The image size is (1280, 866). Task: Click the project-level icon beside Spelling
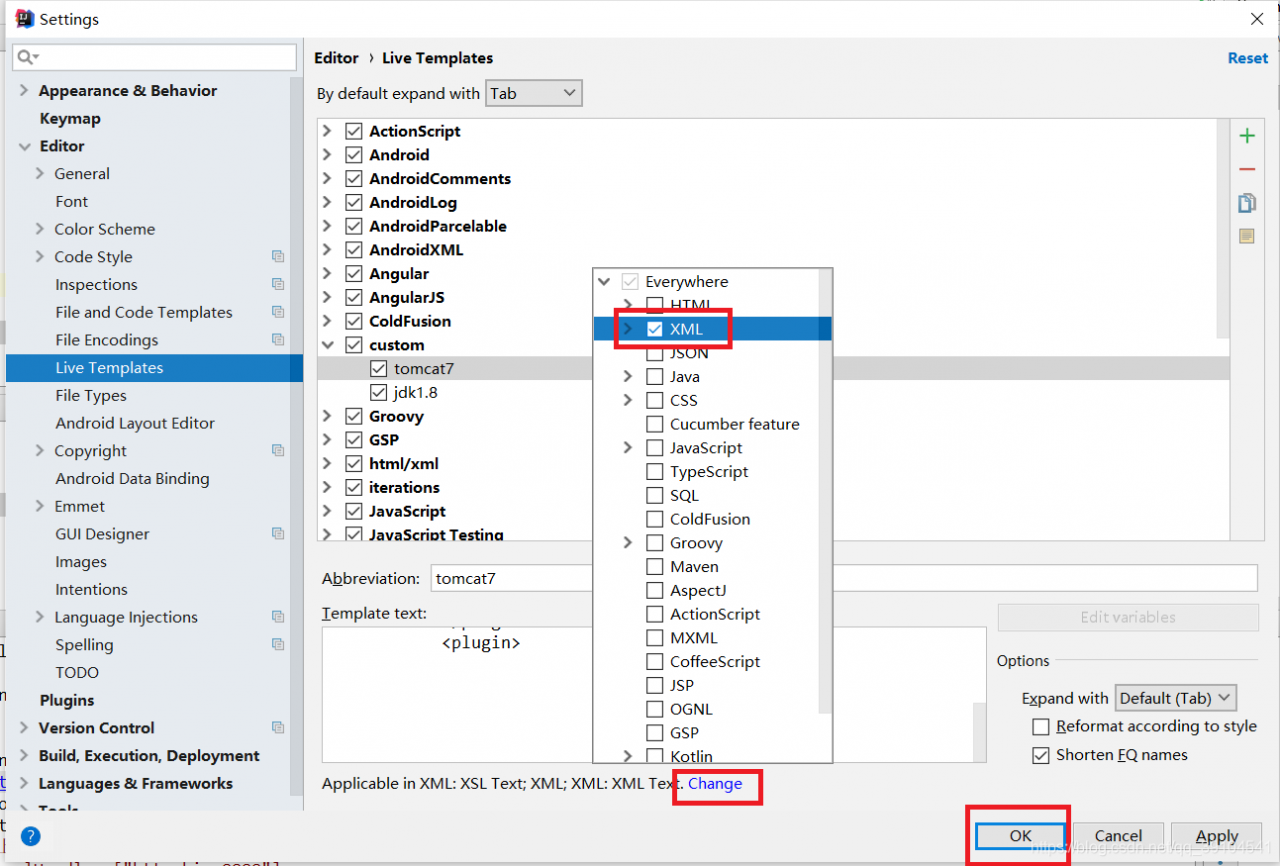click(x=278, y=645)
